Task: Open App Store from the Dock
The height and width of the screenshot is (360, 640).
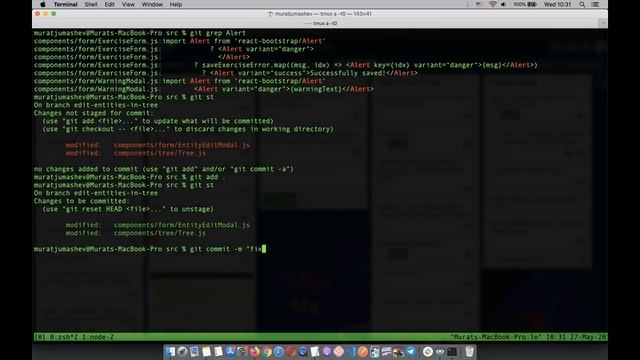Action: coord(230,351)
